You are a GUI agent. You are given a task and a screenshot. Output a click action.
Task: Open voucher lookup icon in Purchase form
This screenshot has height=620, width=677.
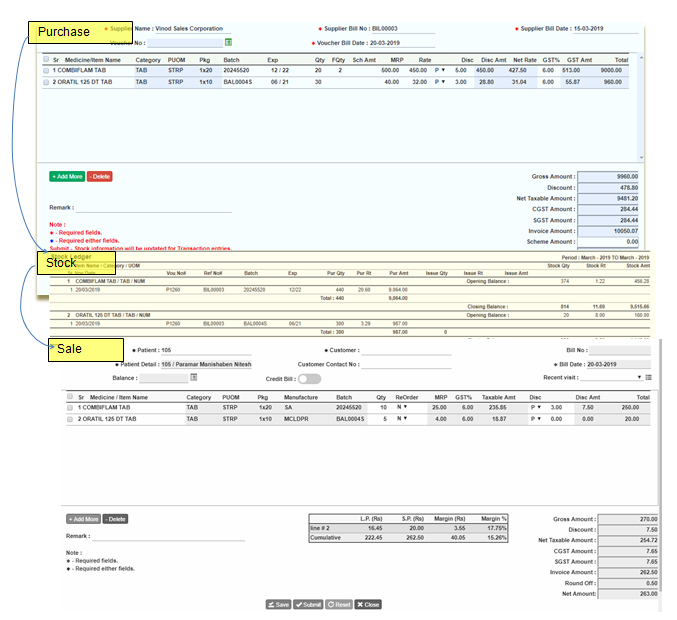228,42
